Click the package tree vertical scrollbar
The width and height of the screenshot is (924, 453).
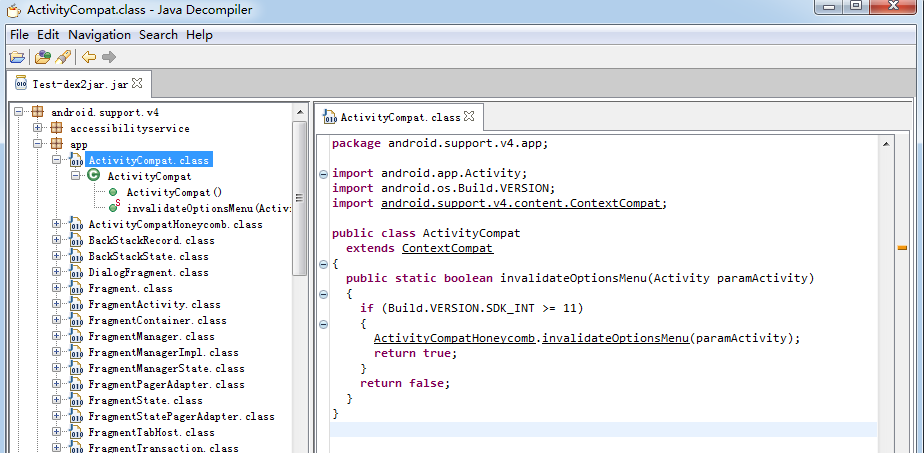[x=299, y=200]
